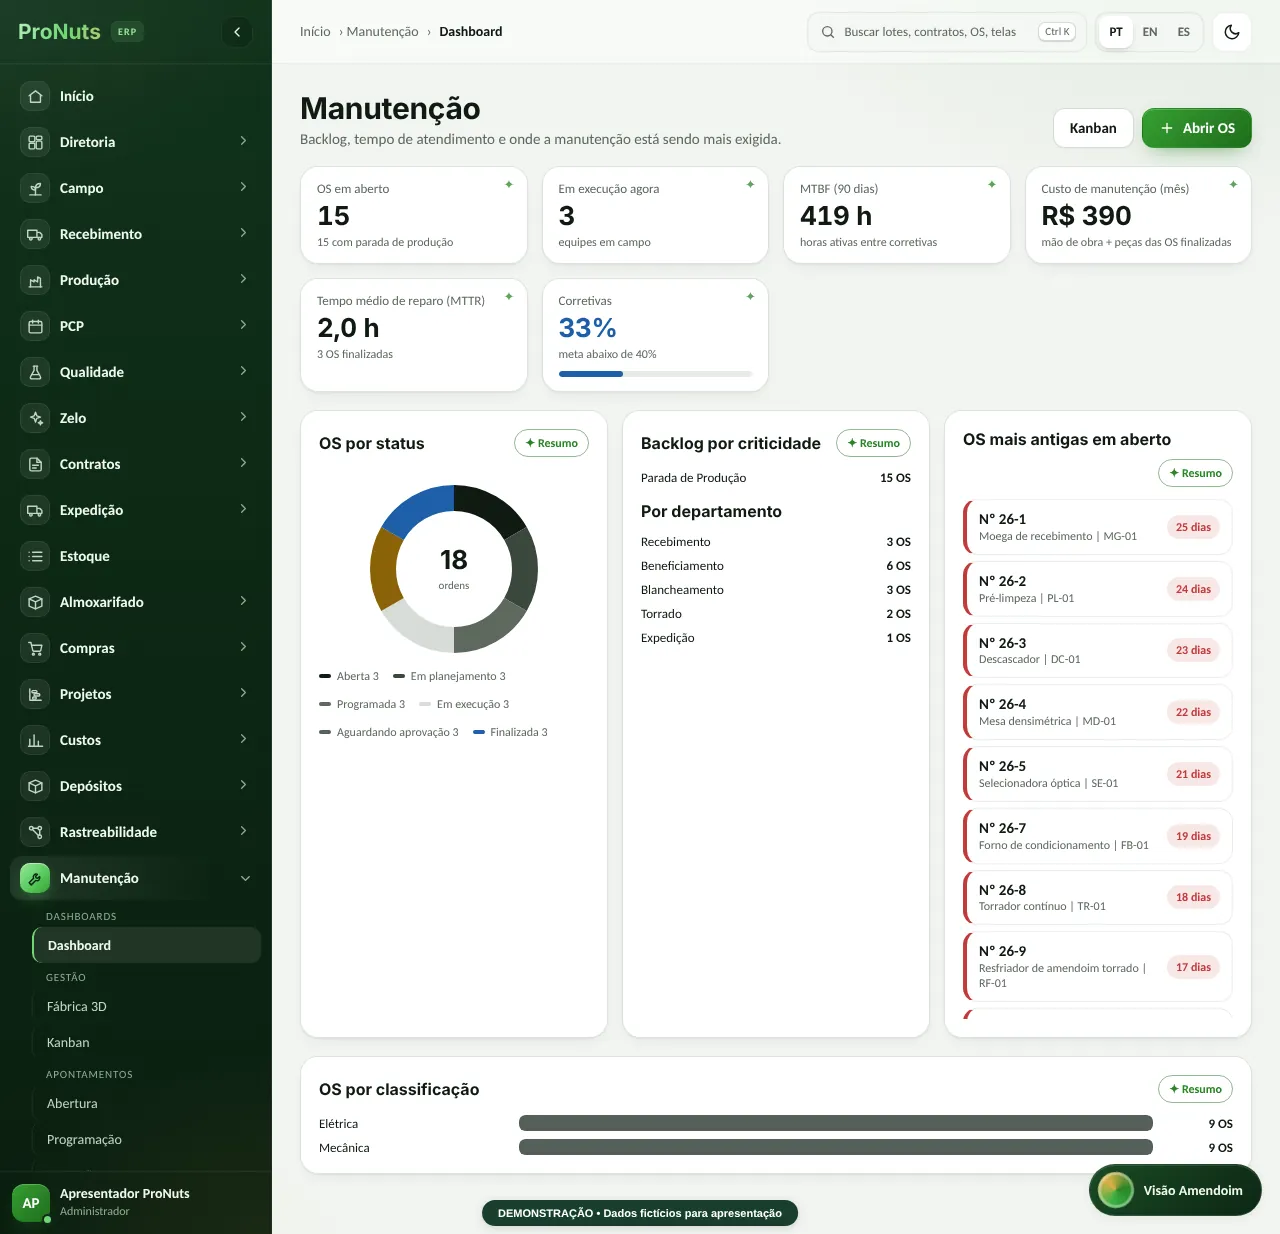Click the Expedição truck icon

pyautogui.click(x=35, y=510)
